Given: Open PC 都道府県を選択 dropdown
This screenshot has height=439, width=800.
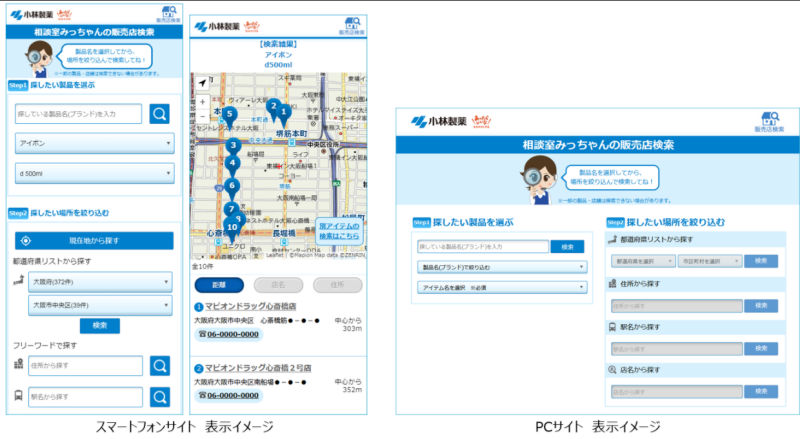Looking at the screenshot, I should pos(643,261).
